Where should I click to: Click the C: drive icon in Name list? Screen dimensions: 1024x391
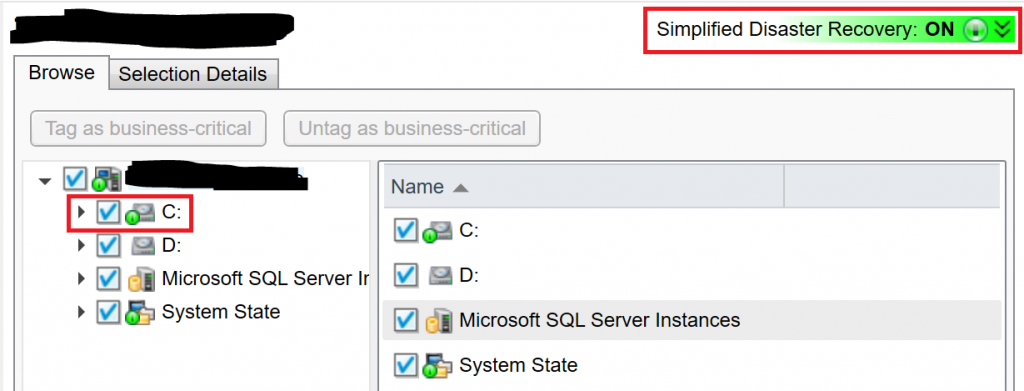[438, 231]
